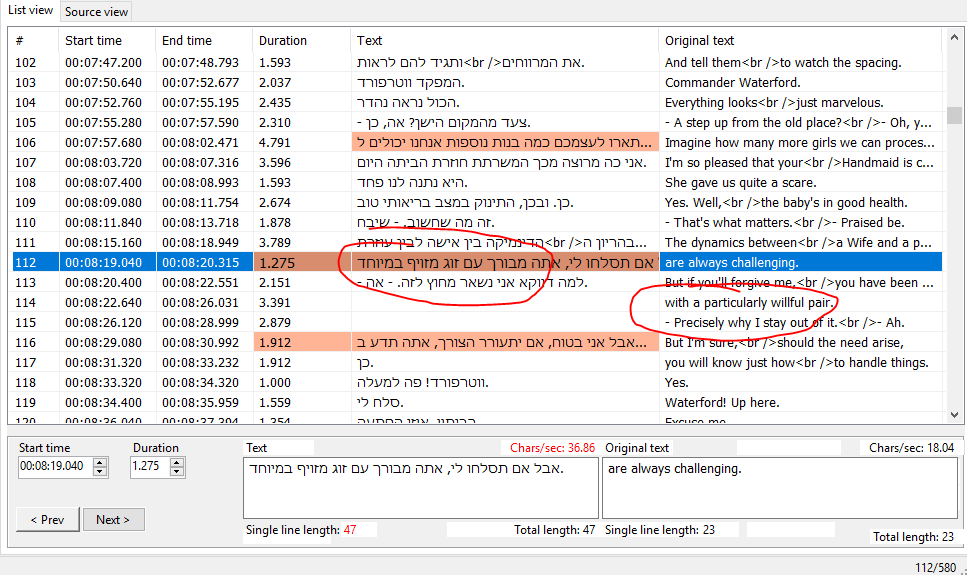Increase the Duration spinner value

(x=177, y=462)
